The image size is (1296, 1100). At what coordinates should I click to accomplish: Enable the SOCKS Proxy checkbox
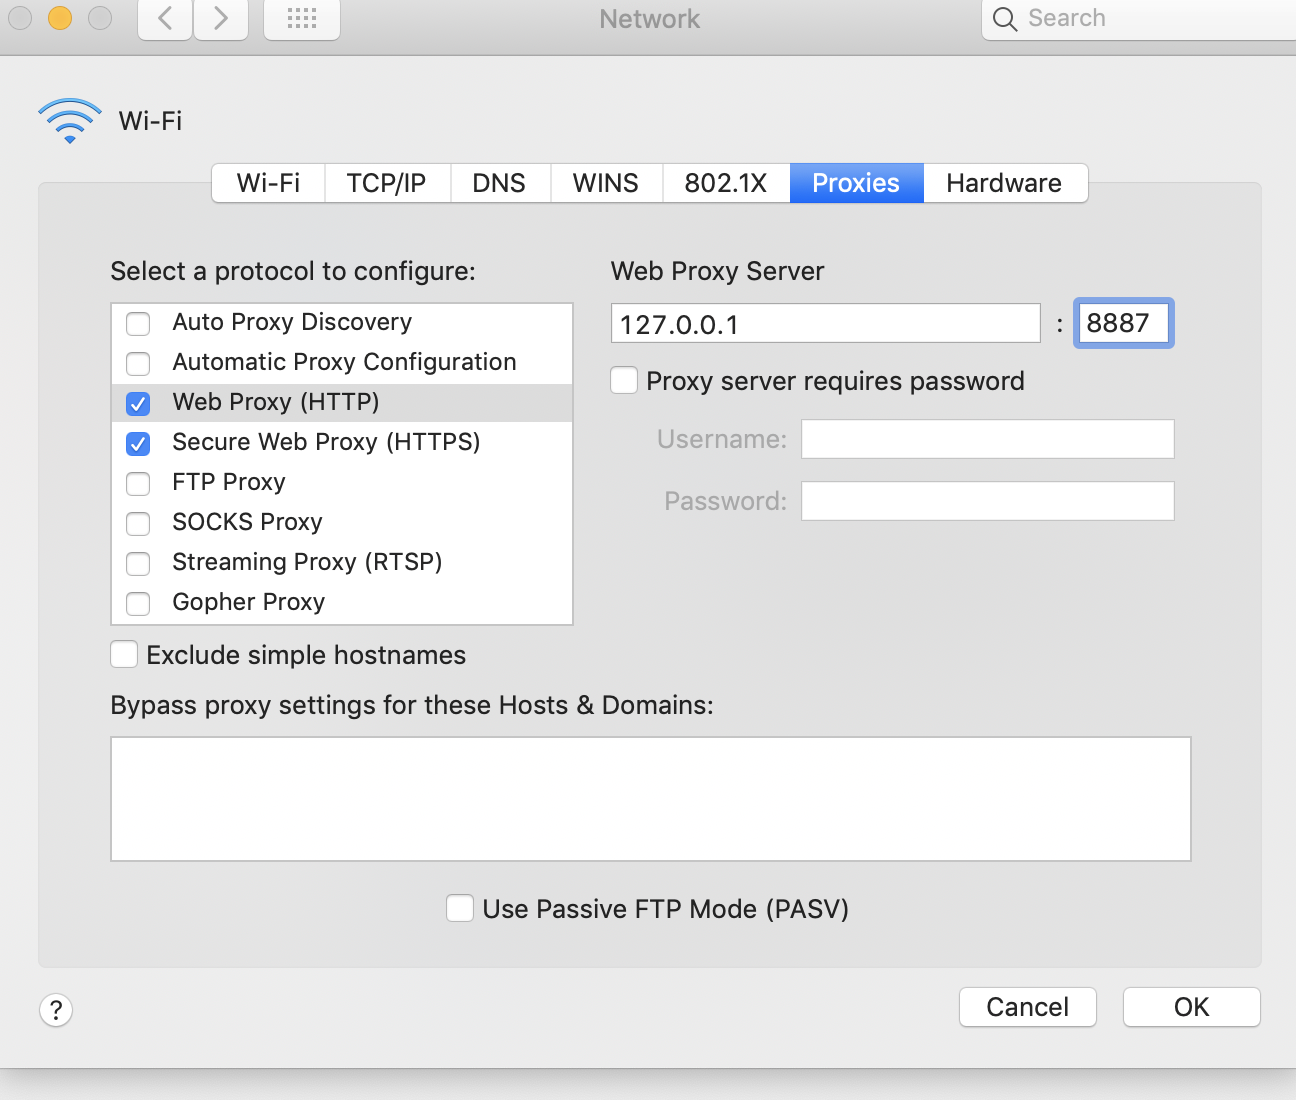click(138, 523)
